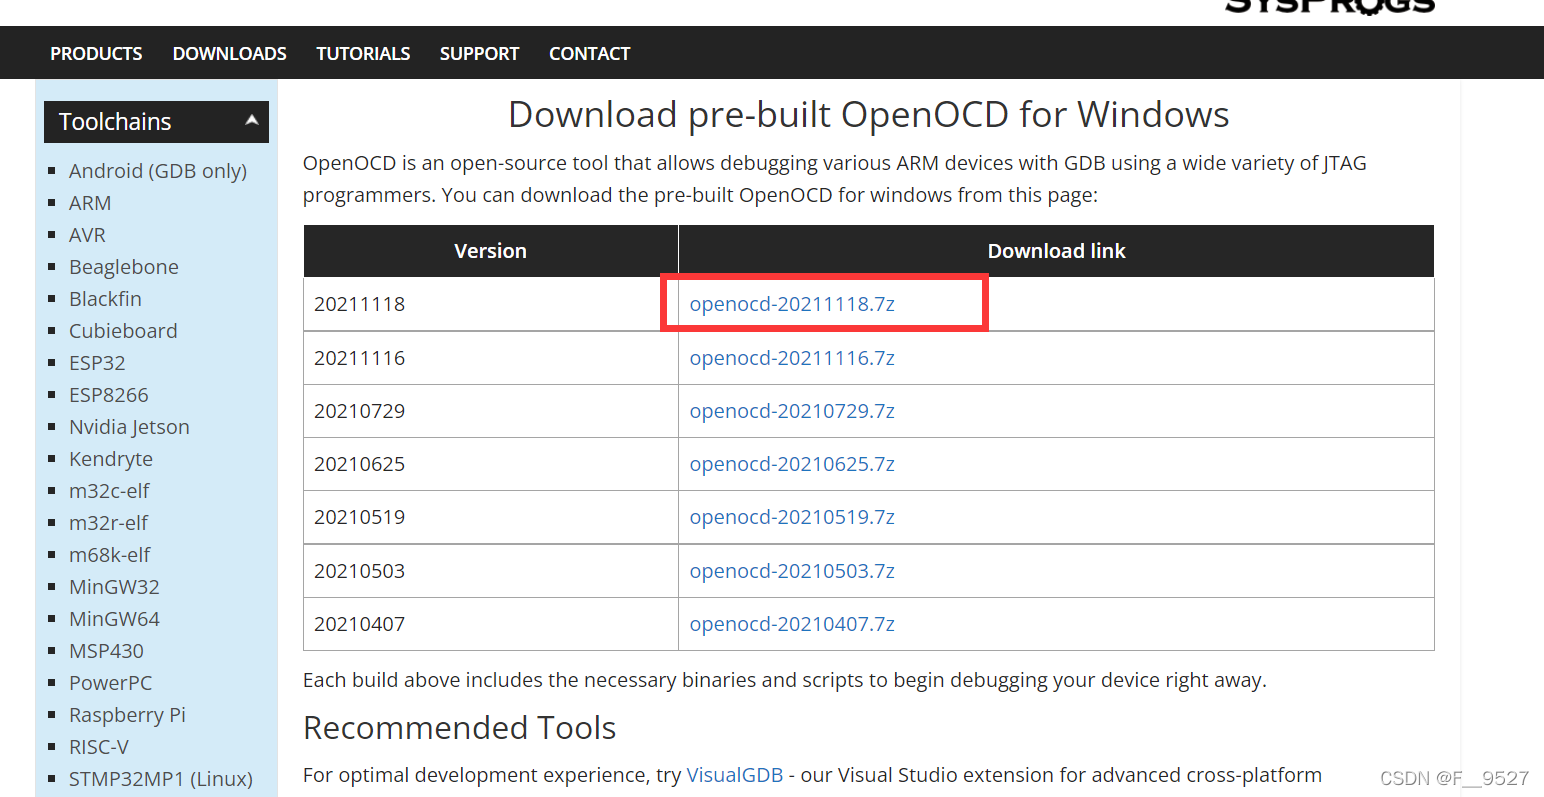
Task: Open the Raspberry Pi toolchain link
Action: pyautogui.click(x=127, y=715)
